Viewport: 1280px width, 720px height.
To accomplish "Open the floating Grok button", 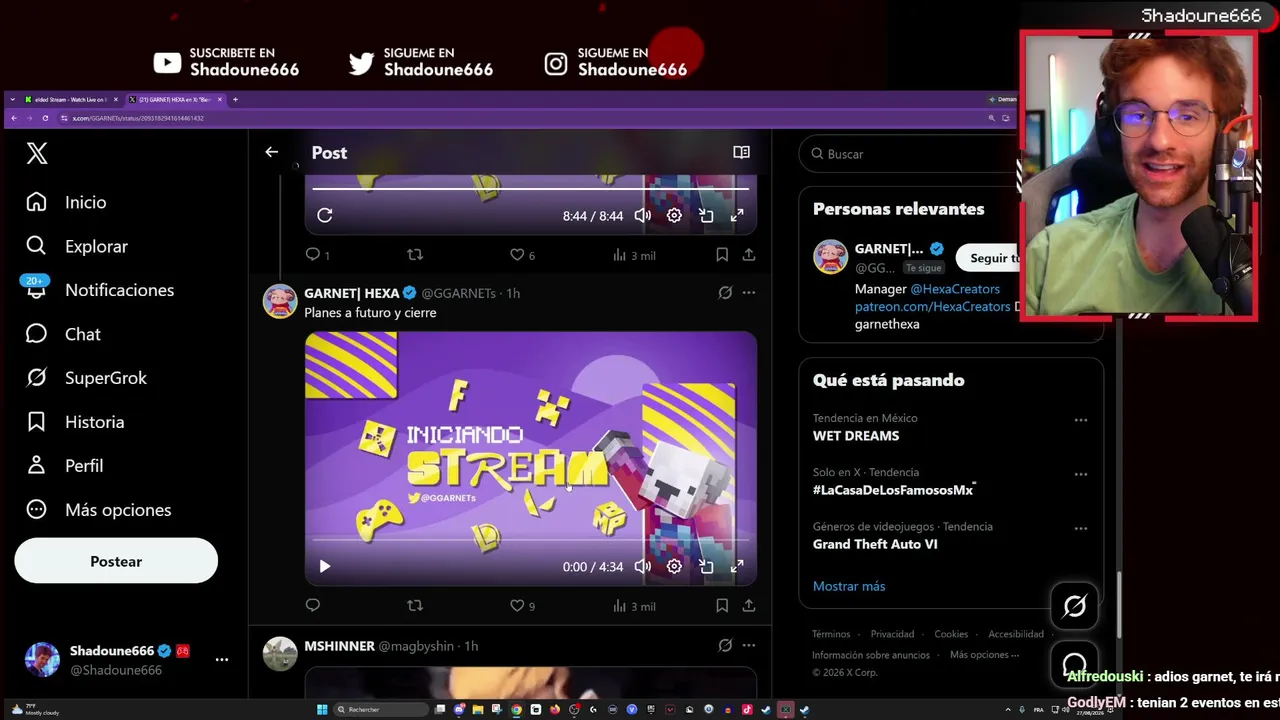I will 1075,606.
